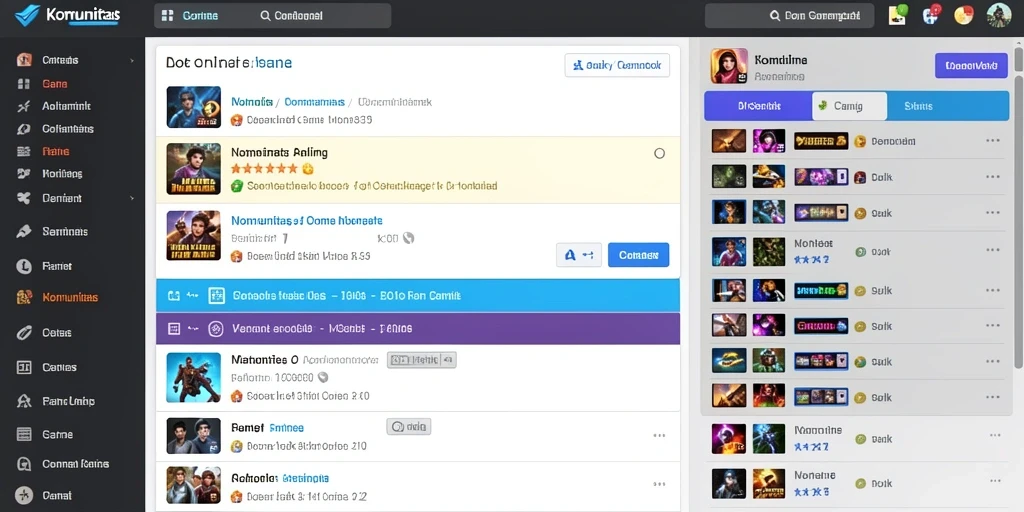
Task: Click the purple button in right panel header
Action: click(x=971, y=66)
